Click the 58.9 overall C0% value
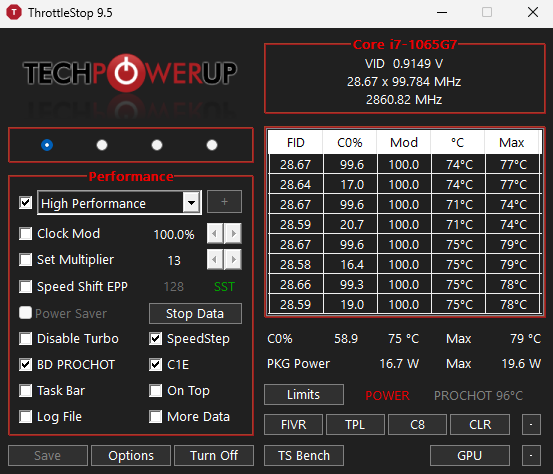Viewport: 553px width, 474px height. coord(346,339)
